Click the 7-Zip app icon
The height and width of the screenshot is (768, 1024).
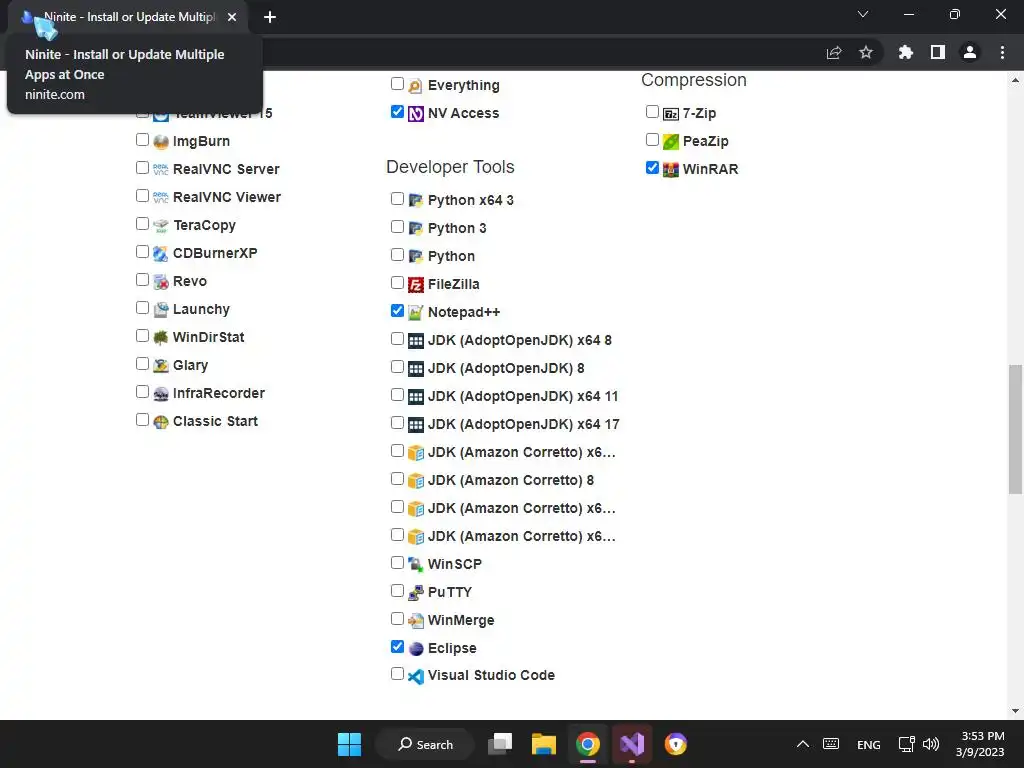tap(671, 114)
